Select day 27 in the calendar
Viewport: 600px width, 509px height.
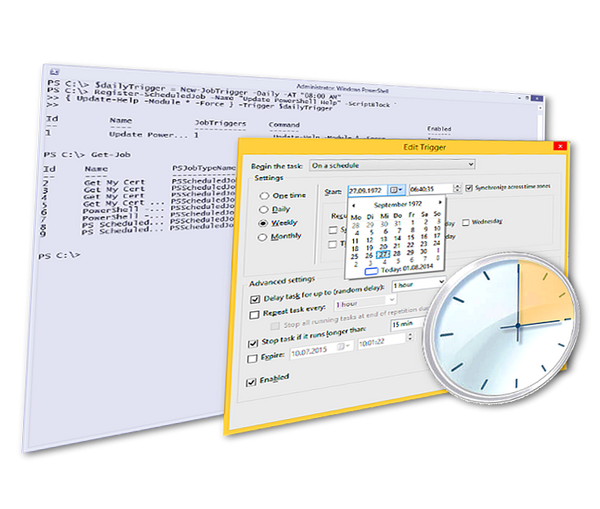[383, 254]
